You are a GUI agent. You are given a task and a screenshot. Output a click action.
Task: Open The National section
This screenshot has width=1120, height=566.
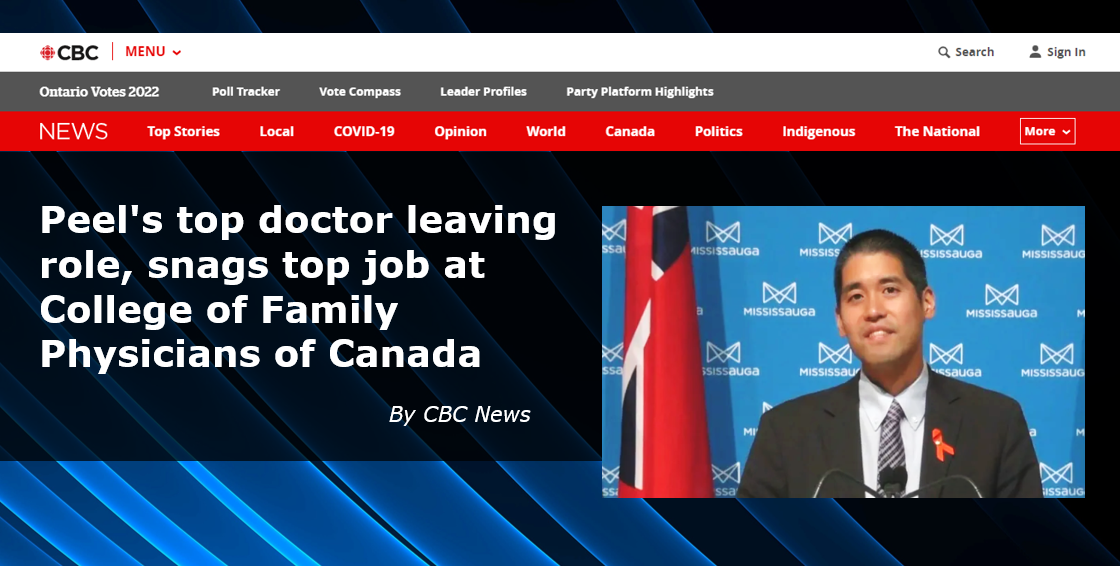coord(937,131)
